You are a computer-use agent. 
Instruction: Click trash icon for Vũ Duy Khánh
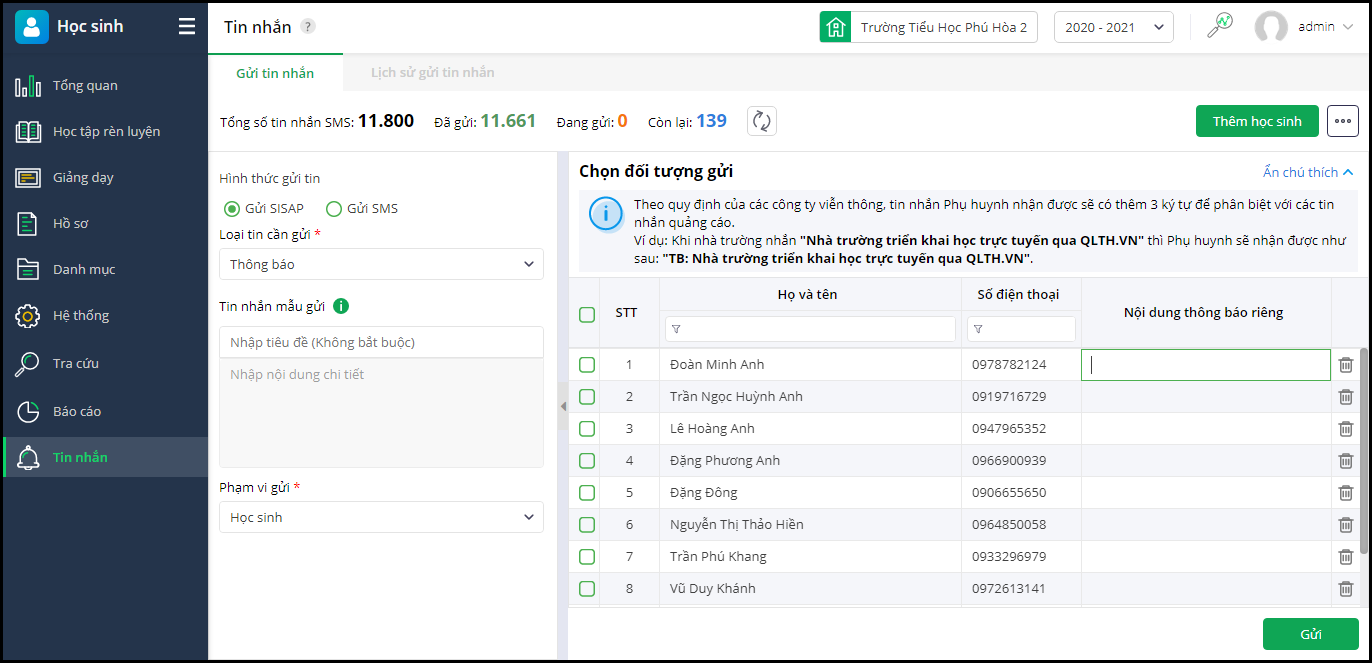pos(1346,589)
